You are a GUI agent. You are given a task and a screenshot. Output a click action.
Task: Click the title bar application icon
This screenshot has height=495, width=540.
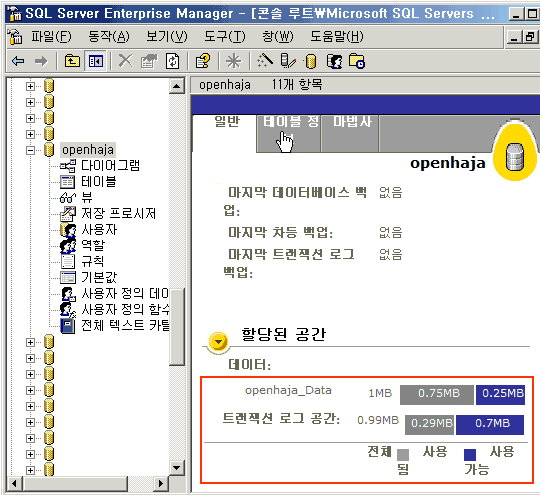click(x=15, y=13)
